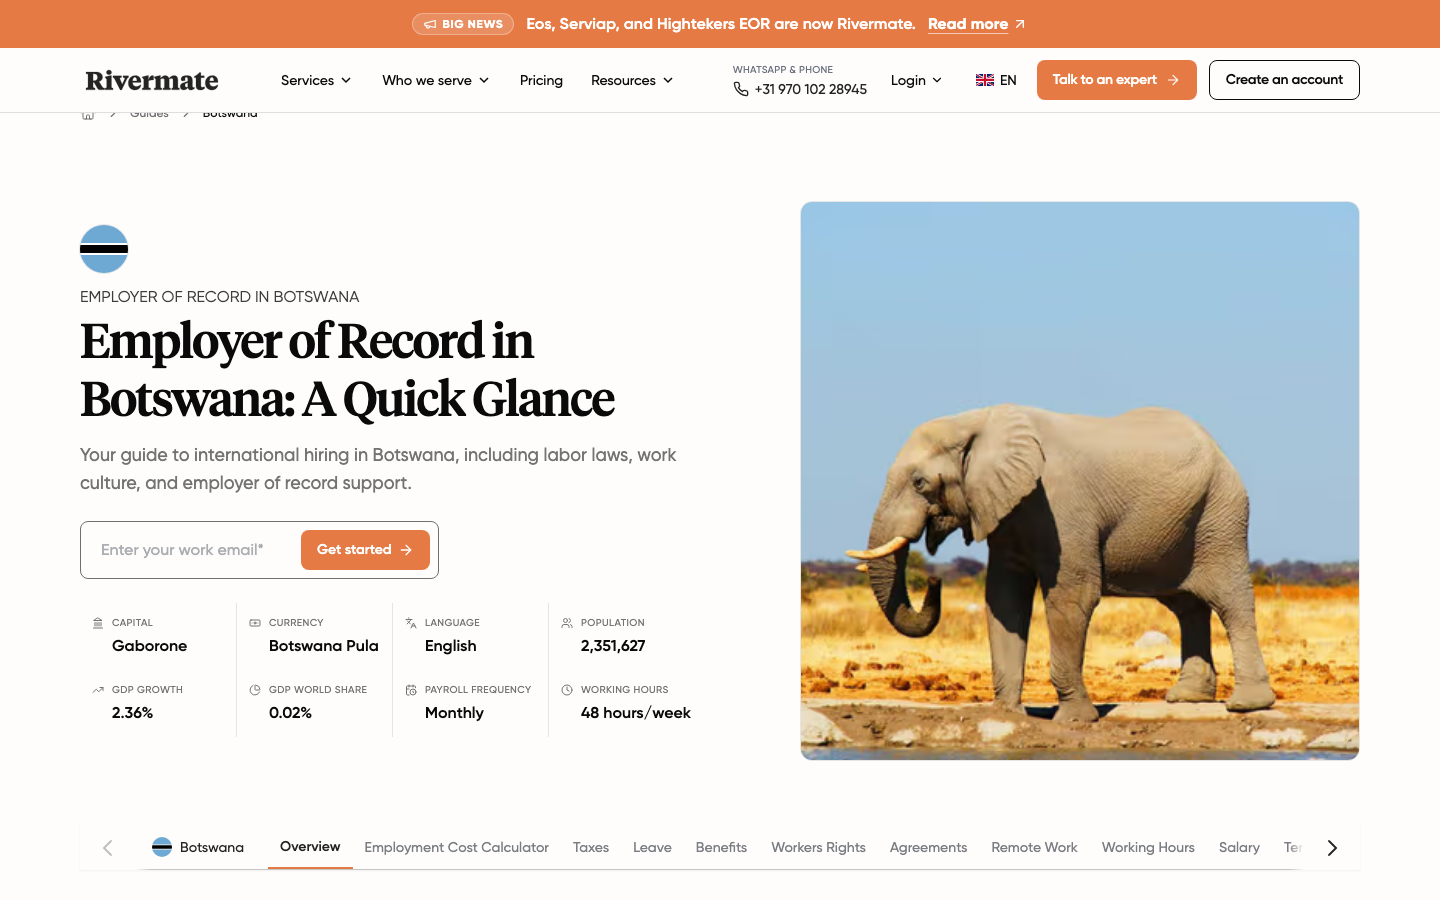Expand the Resources menu
This screenshot has height=900, width=1440.
click(632, 80)
